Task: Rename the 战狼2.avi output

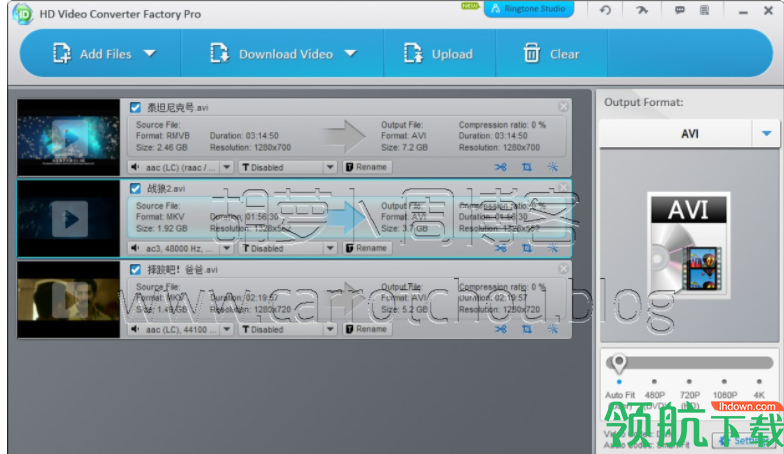Action: (x=367, y=248)
